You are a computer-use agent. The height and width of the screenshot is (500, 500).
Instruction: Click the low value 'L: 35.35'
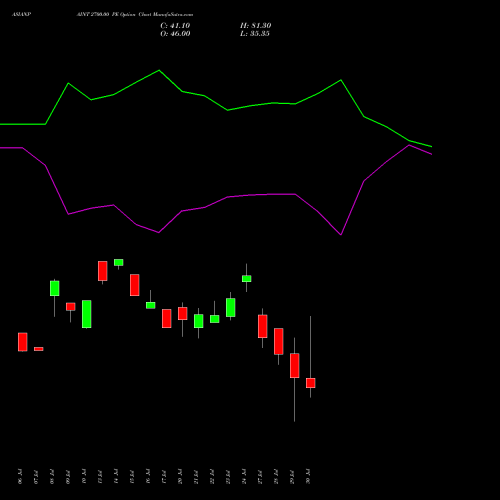(x=255, y=34)
